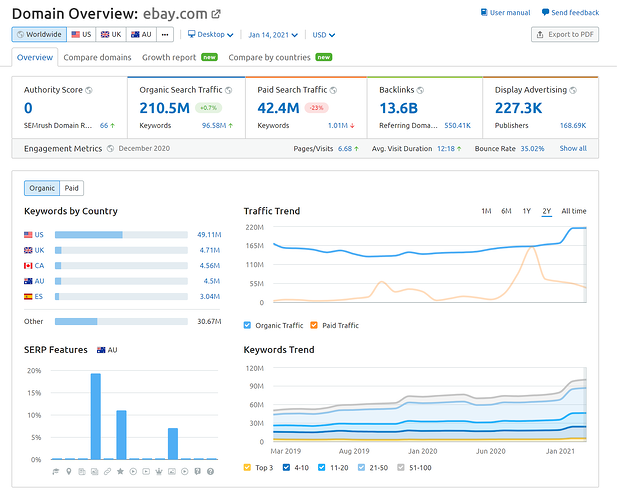
Task: Select the US database button
Action: (x=82, y=35)
